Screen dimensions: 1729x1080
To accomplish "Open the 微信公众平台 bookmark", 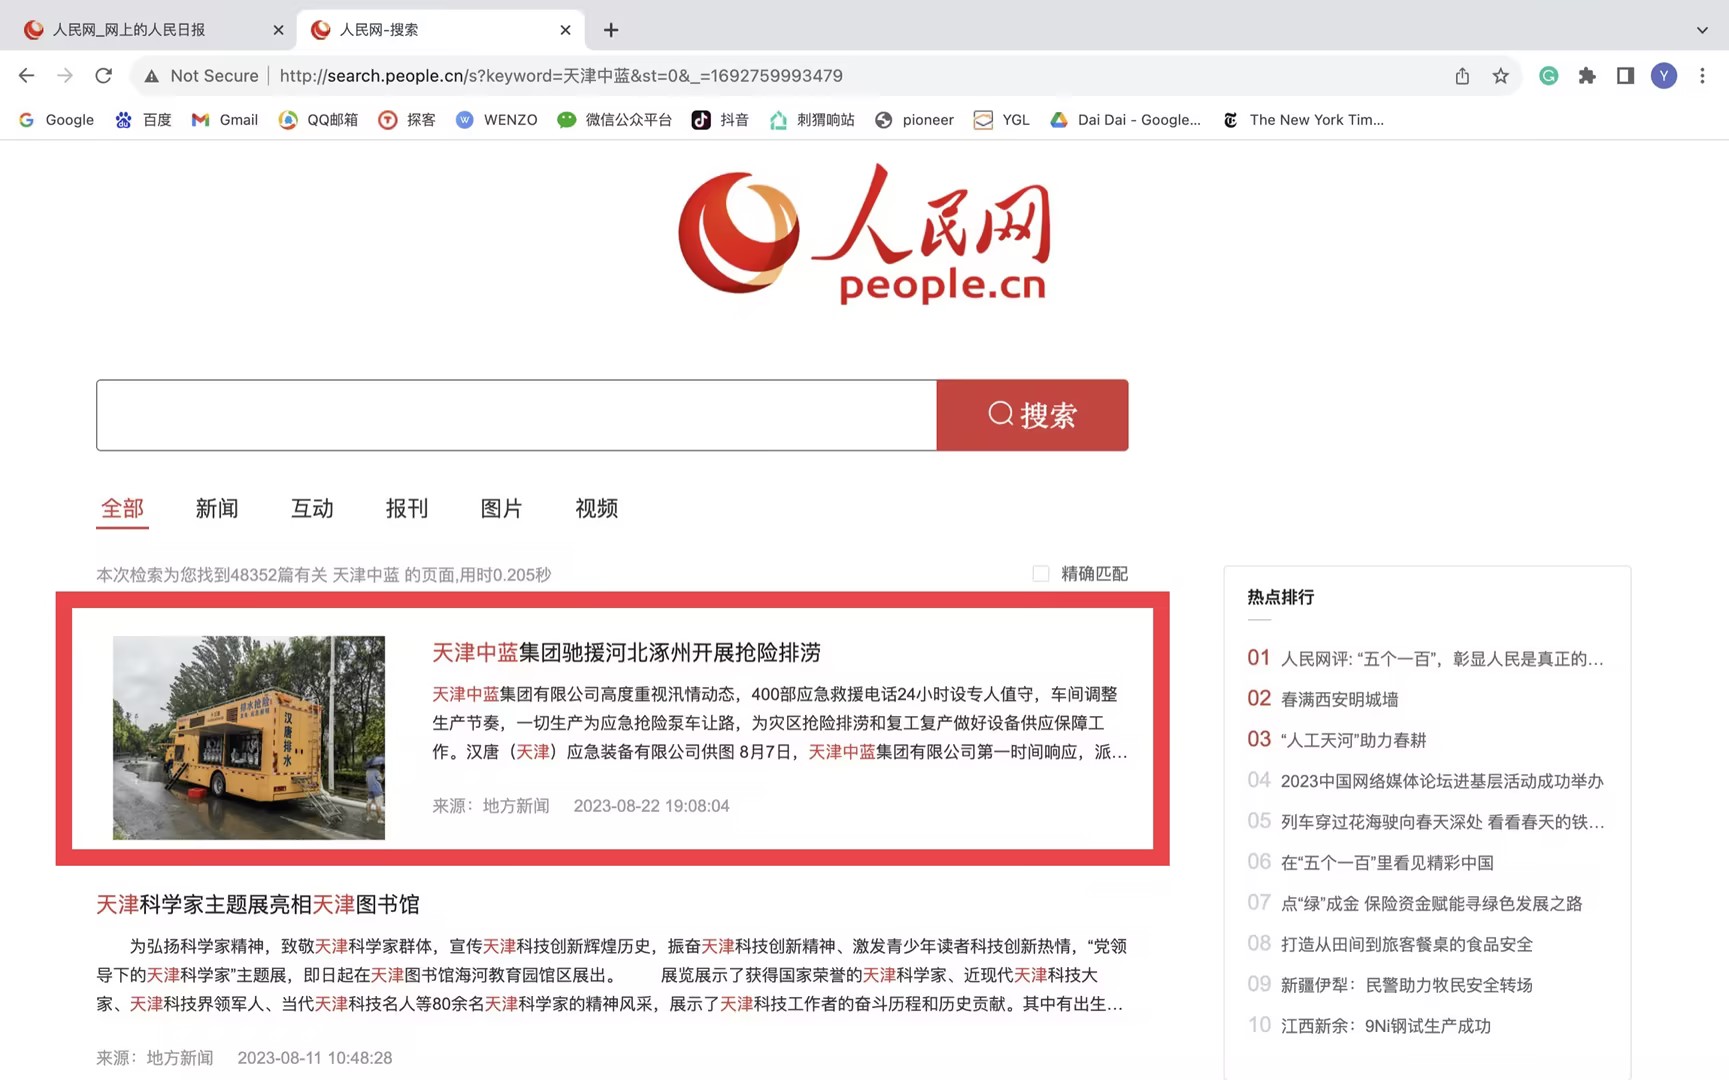I will (x=615, y=120).
